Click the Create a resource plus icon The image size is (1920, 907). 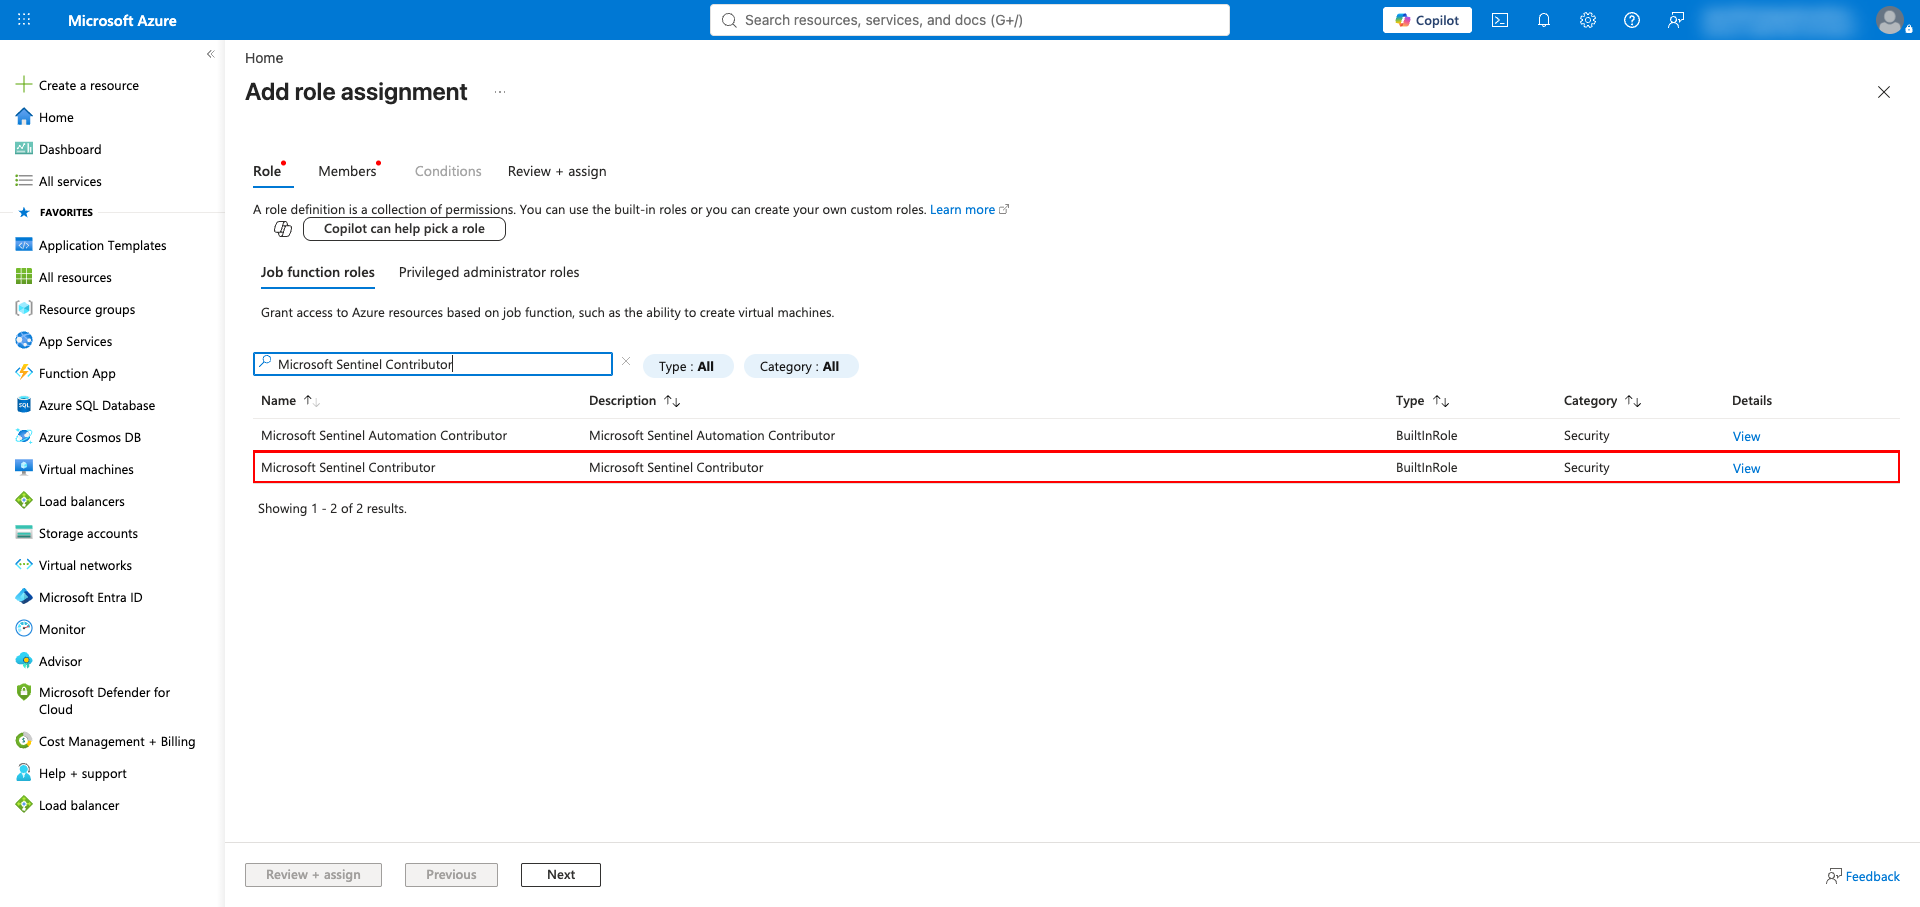(24, 85)
